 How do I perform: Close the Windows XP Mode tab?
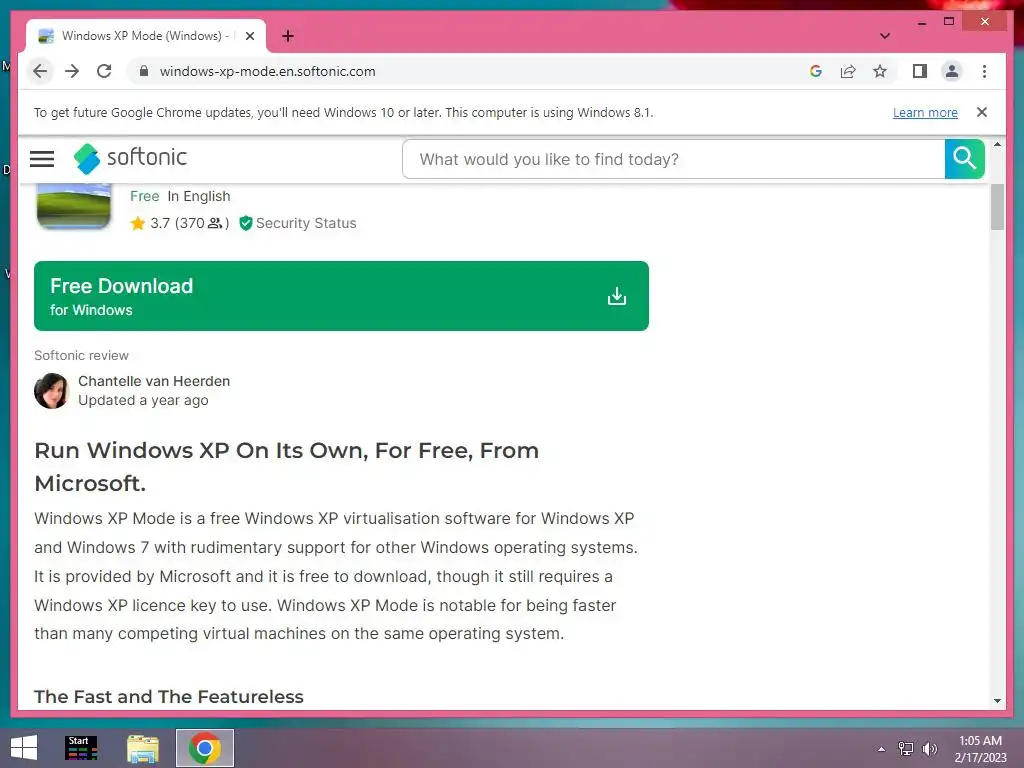[249, 37]
